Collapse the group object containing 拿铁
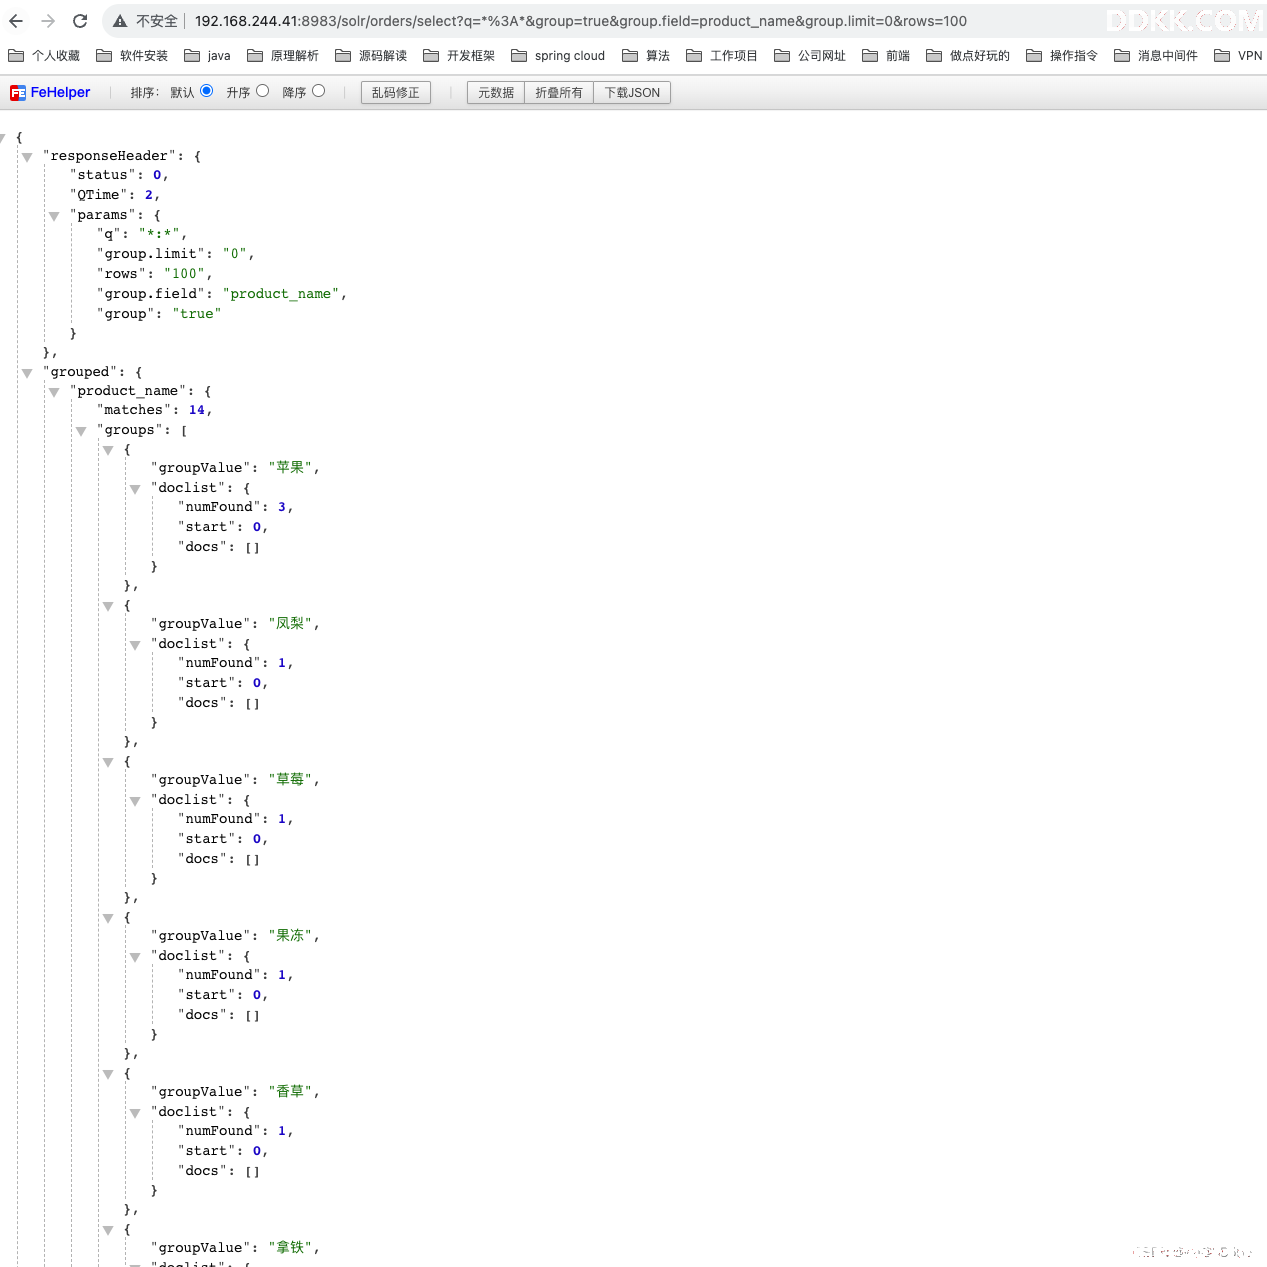Viewport: 1267px width, 1267px height. point(108,1230)
